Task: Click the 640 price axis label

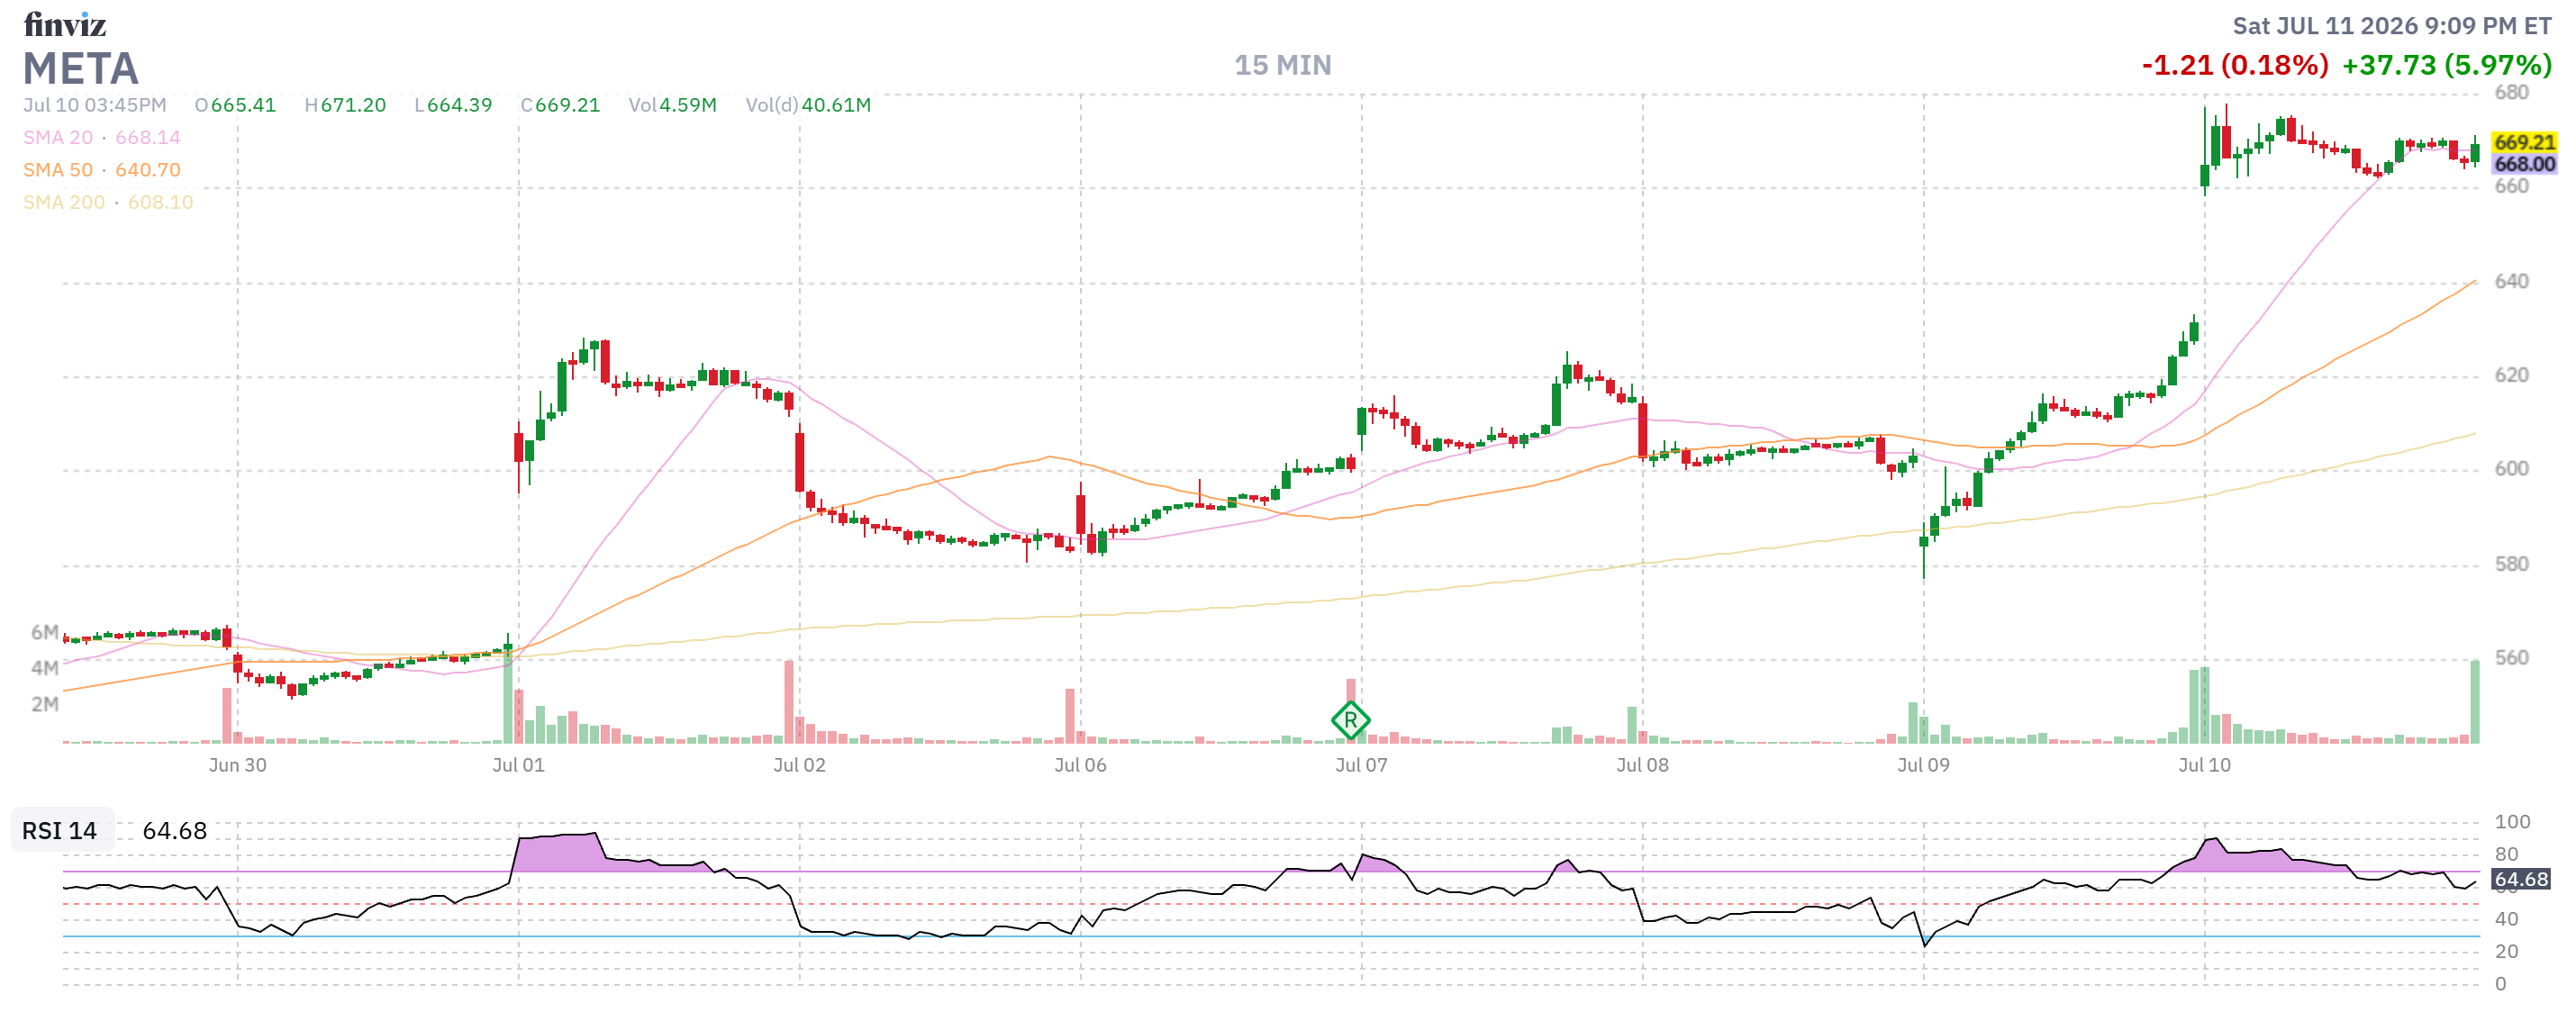Action: (x=2511, y=281)
